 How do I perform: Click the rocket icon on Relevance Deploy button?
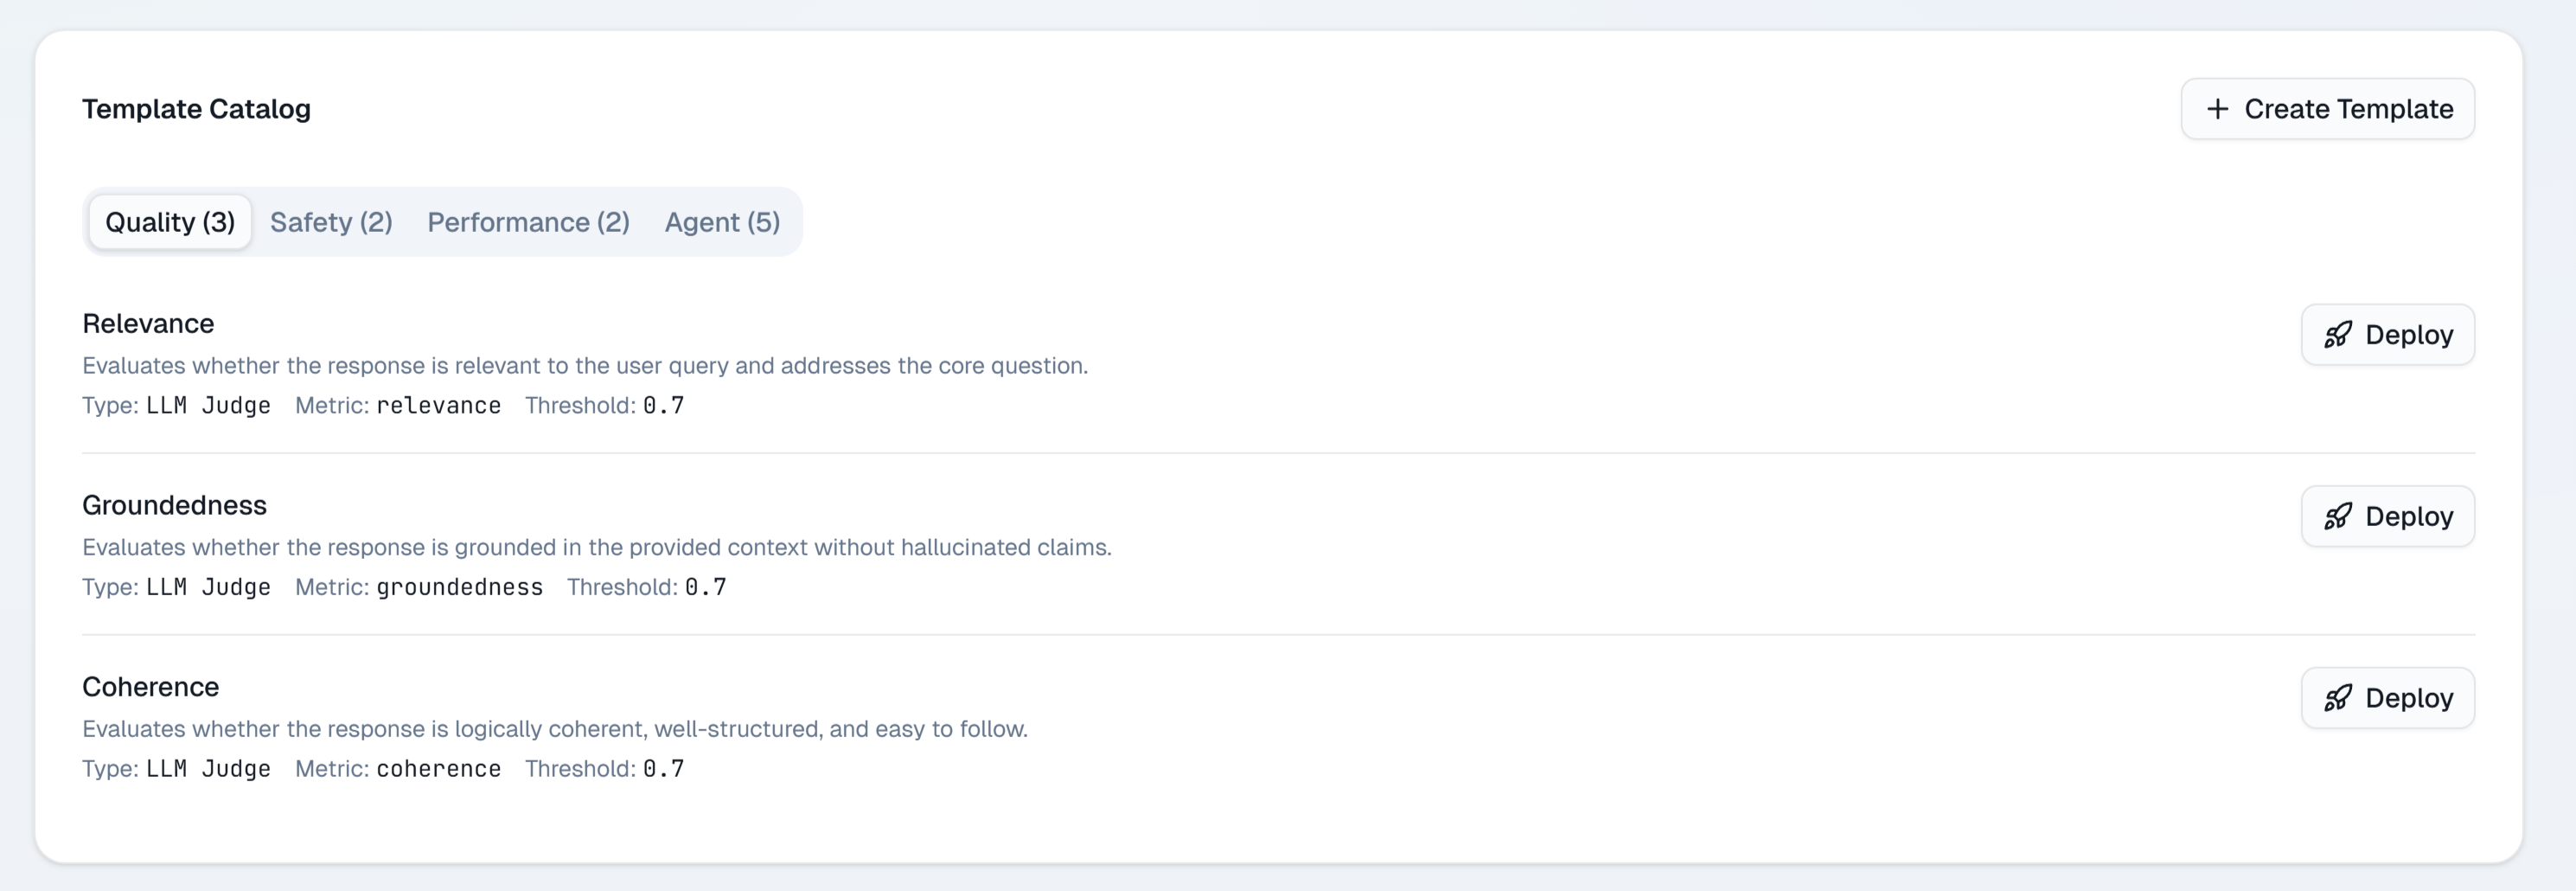pyautogui.click(x=2339, y=334)
